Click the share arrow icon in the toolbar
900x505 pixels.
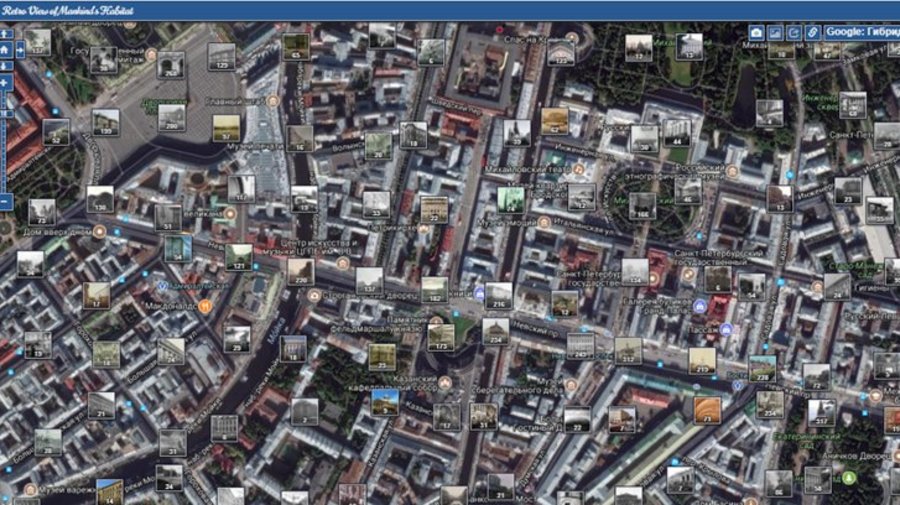pyautogui.click(x=793, y=33)
